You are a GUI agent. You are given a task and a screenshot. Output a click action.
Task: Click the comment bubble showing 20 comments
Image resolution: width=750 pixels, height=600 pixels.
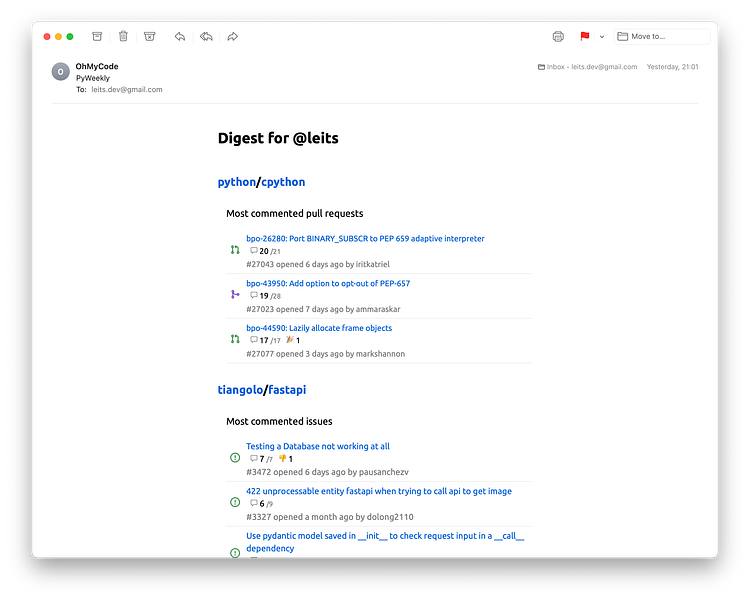pos(254,251)
